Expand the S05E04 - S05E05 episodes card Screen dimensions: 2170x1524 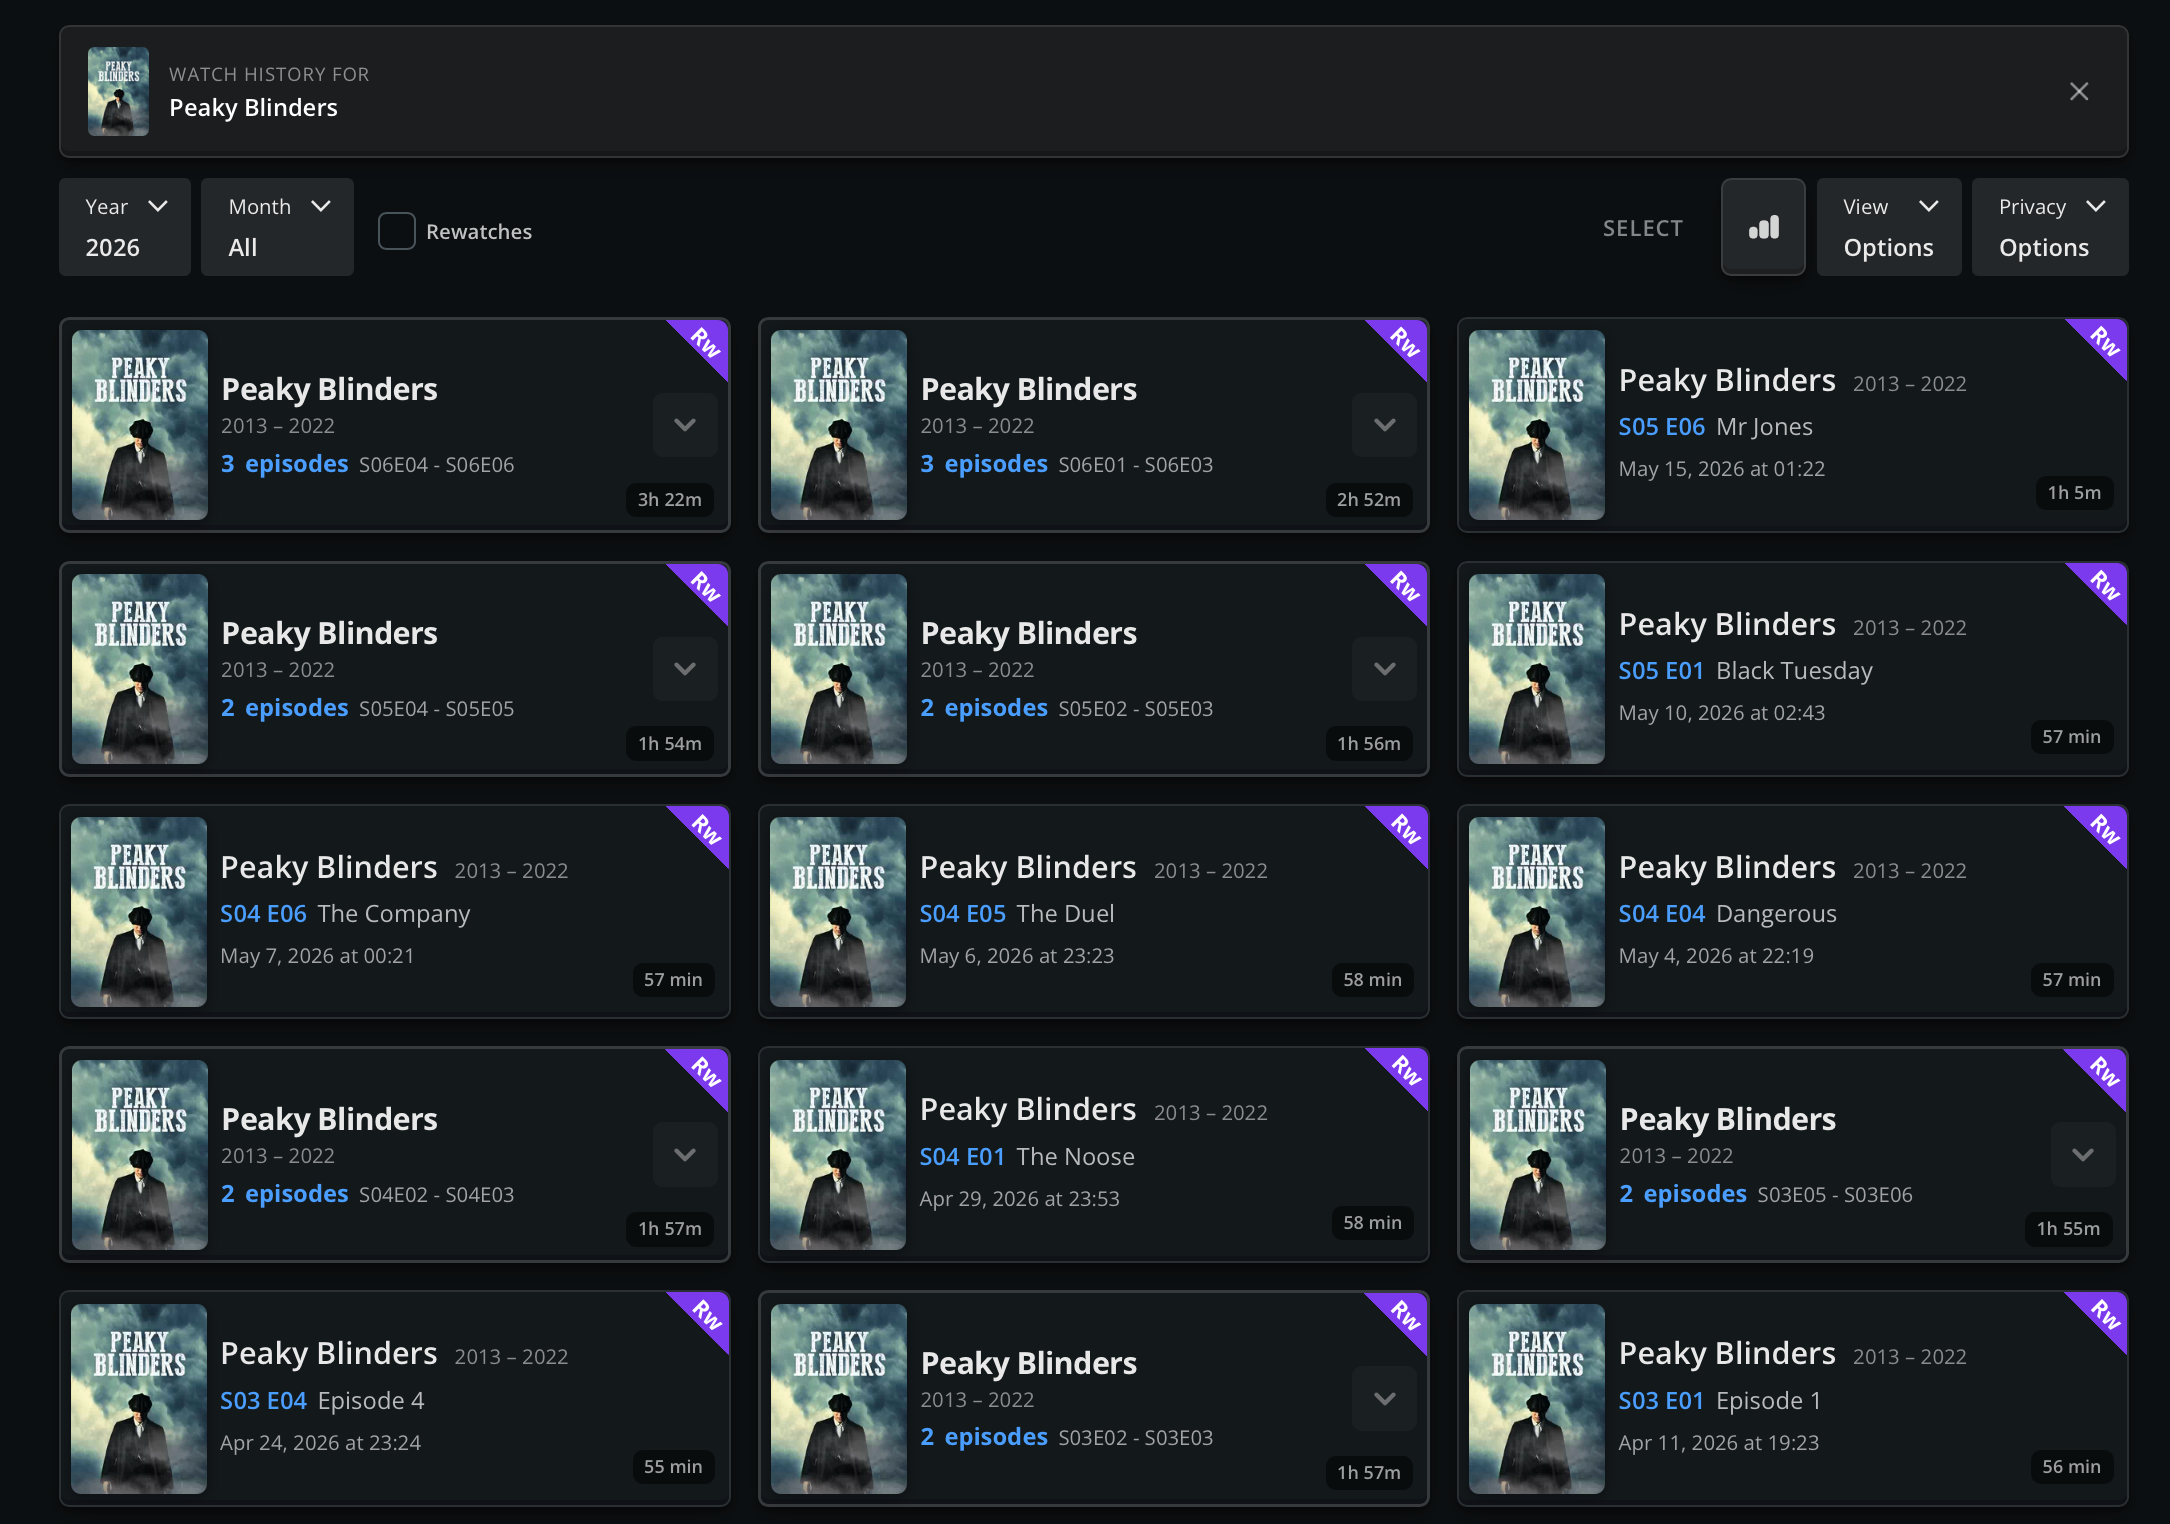[685, 669]
